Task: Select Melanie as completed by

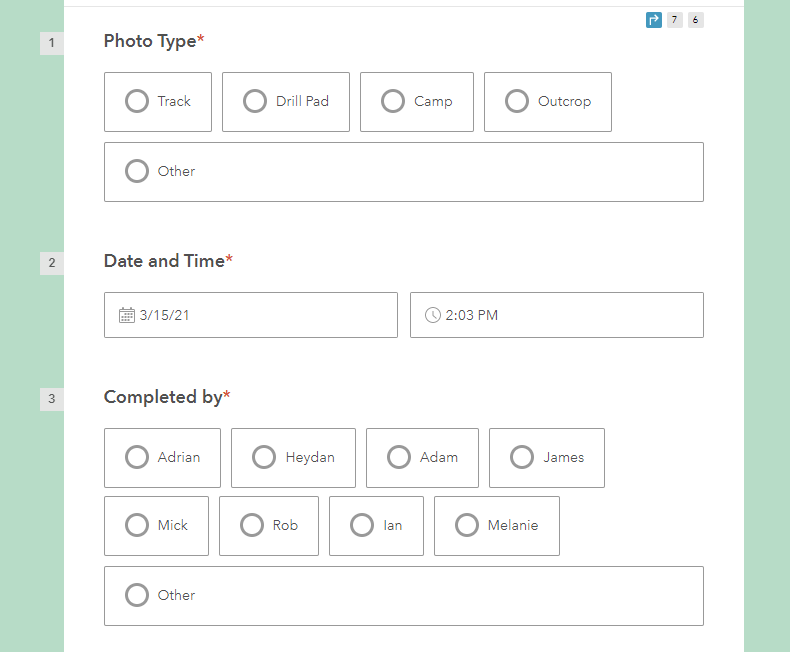Action: click(x=497, y=526)
